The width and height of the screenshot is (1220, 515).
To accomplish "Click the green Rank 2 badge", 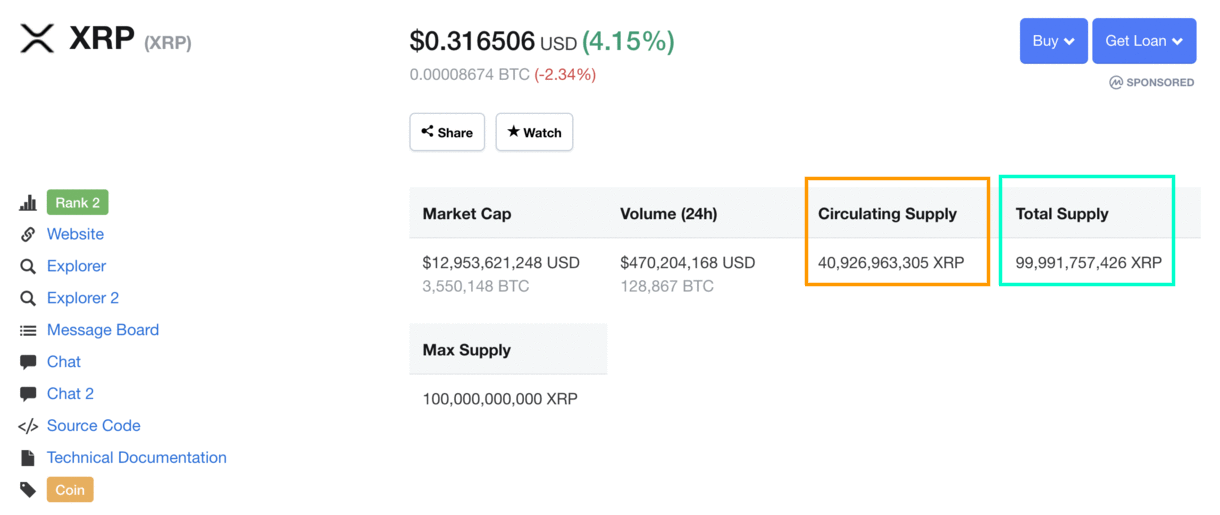I will point(77,203).
